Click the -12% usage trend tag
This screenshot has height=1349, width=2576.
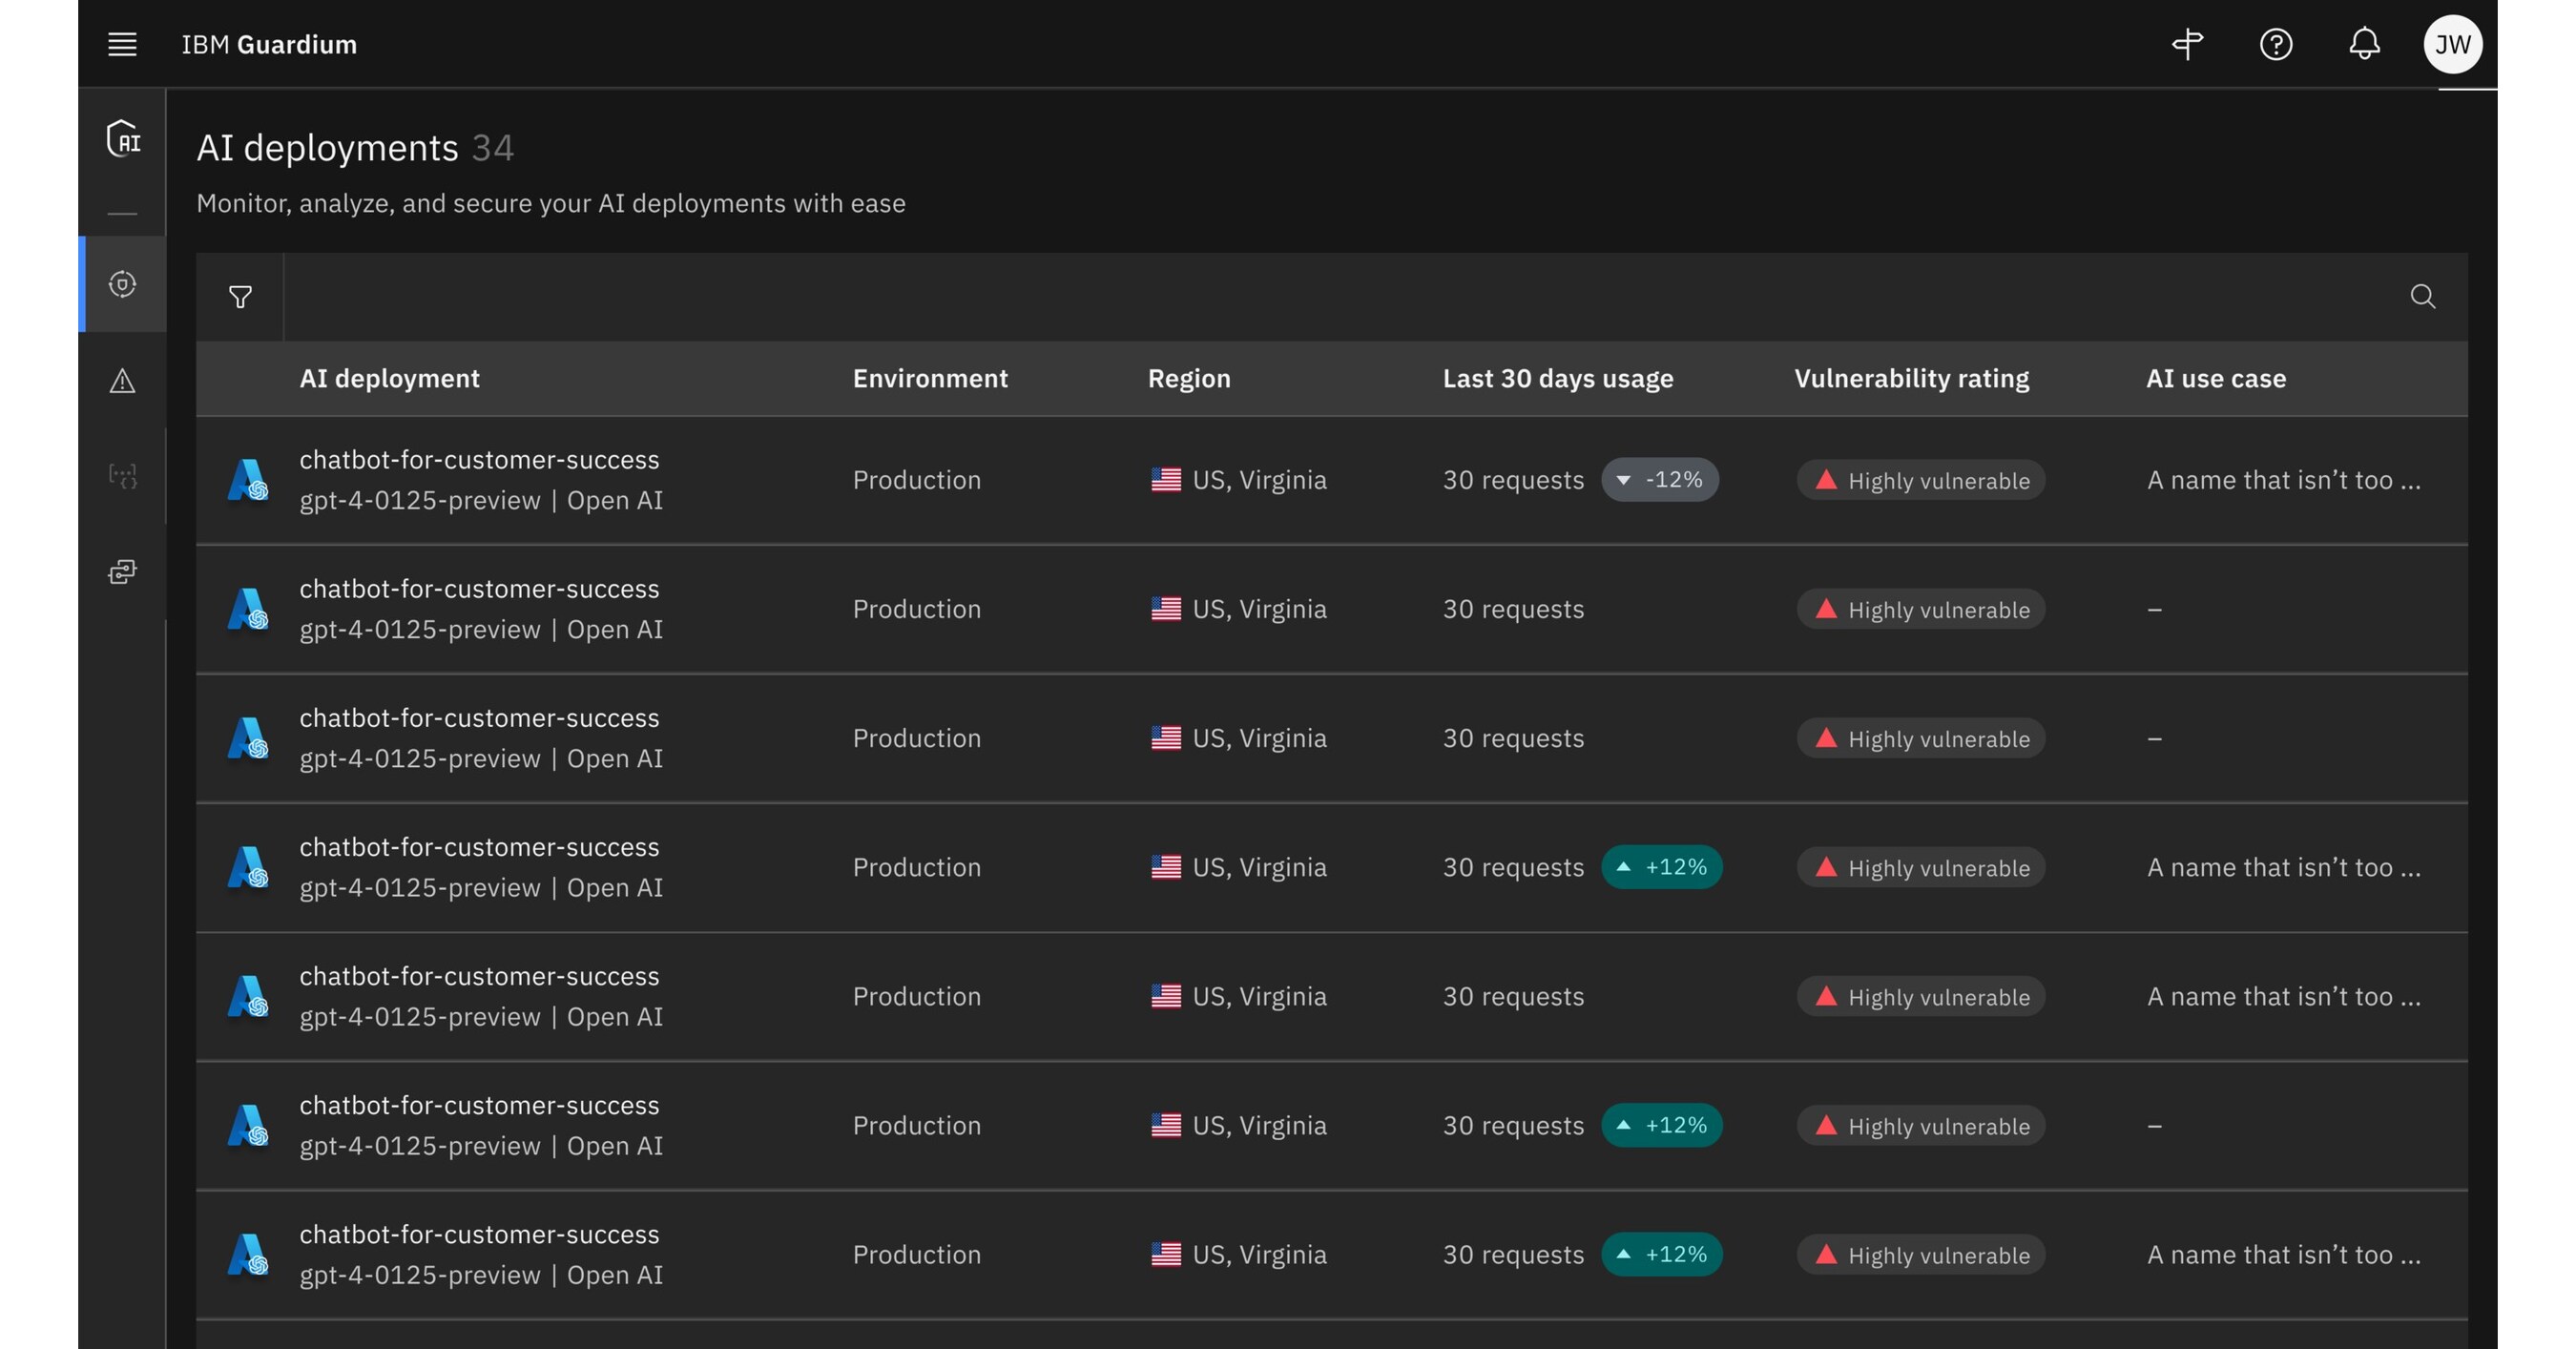pyautogui.click(x=1660, y=480)
